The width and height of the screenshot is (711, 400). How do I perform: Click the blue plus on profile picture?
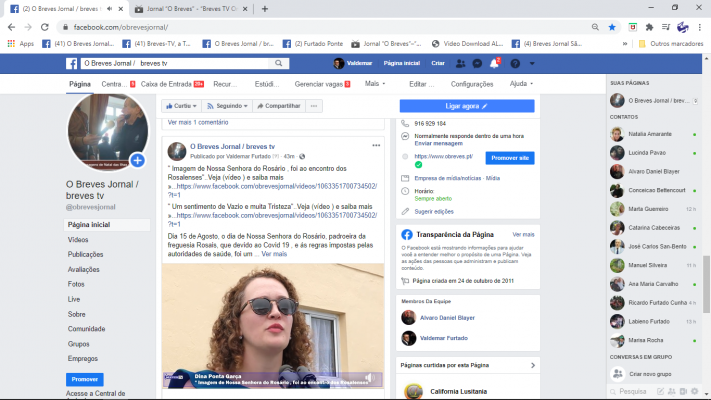coord(137,160)
